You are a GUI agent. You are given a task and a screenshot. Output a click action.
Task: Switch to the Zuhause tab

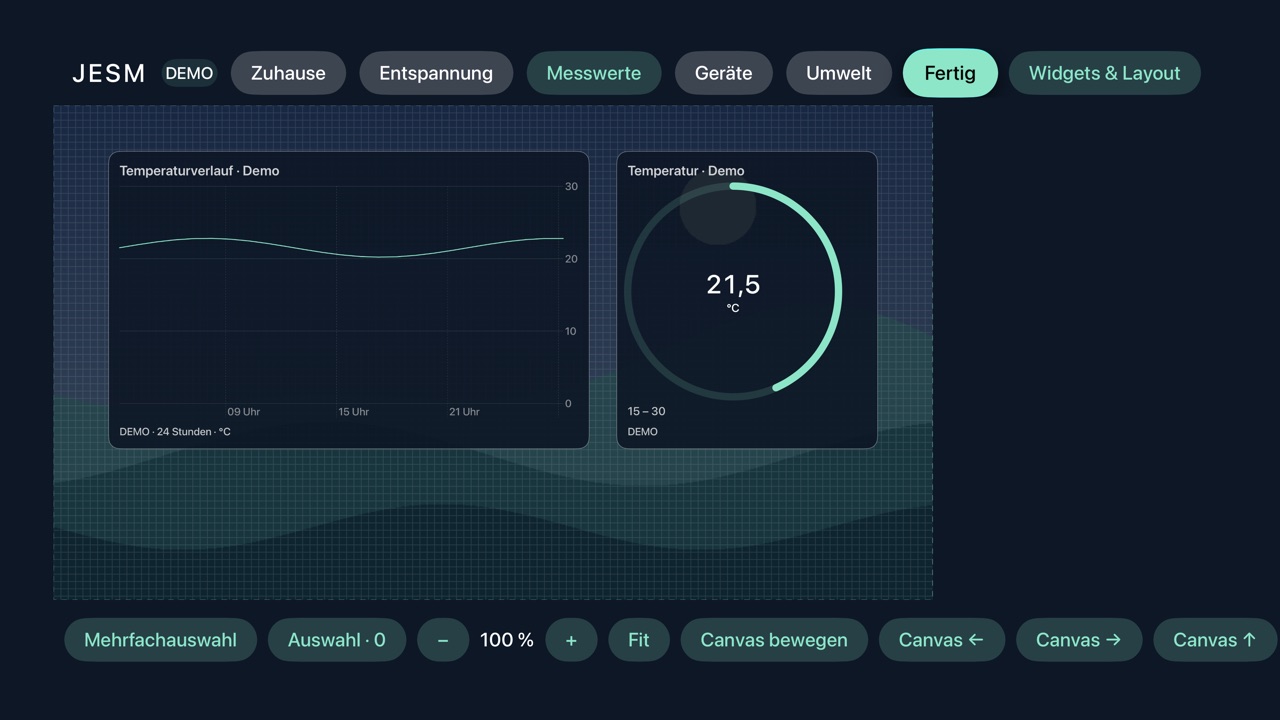click(288, 73)
